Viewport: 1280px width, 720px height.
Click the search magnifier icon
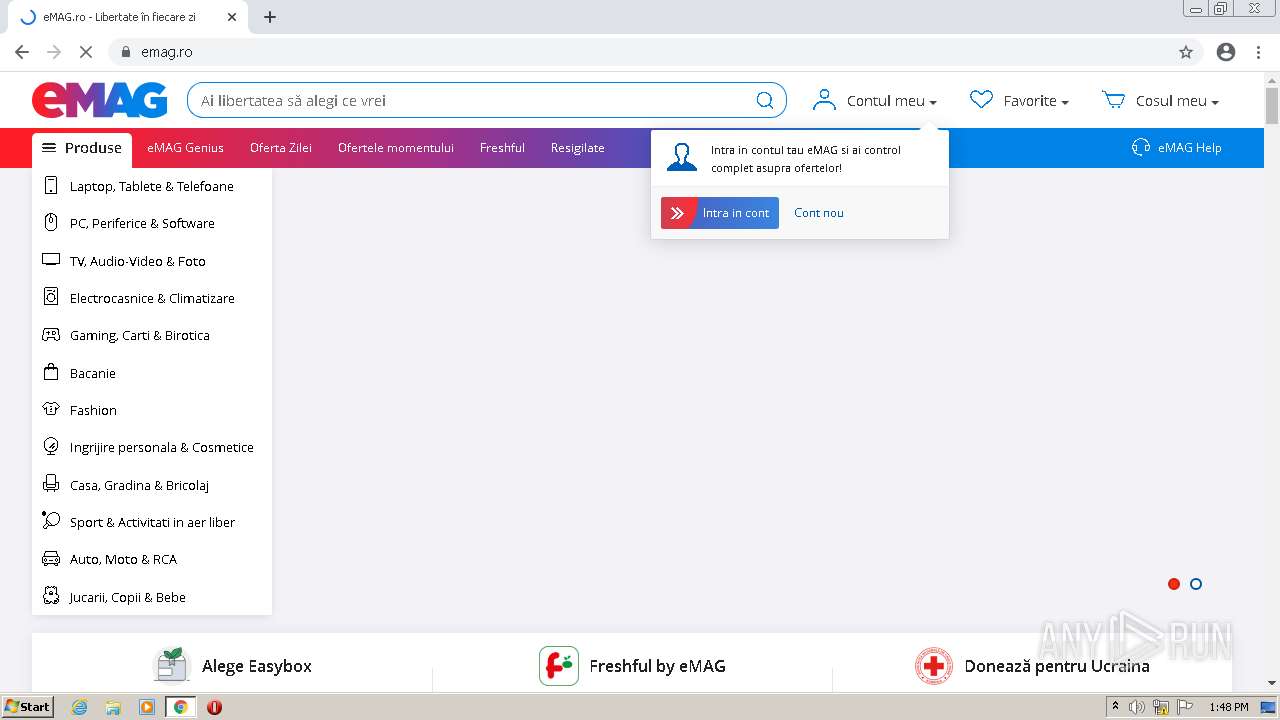click(x=765, y=100)
